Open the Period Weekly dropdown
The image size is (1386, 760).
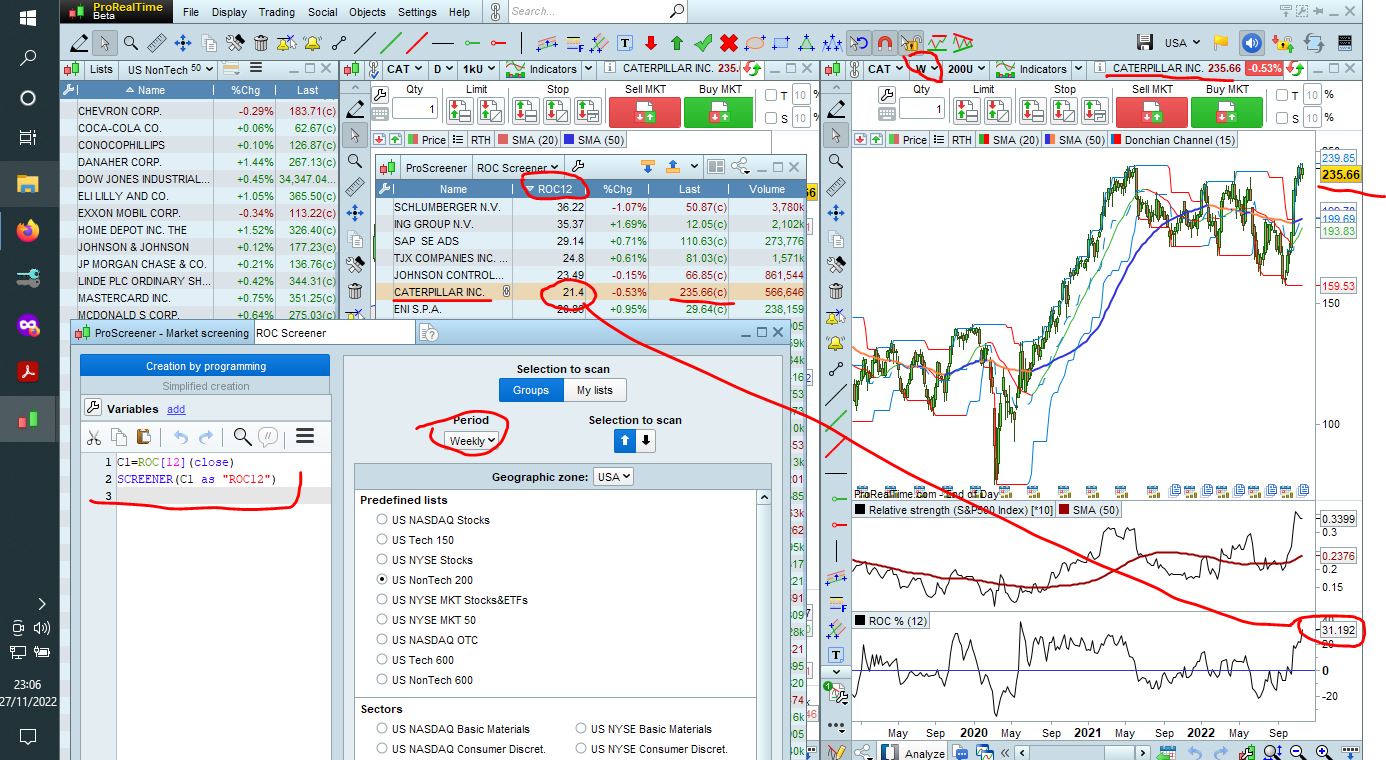(472, 440)
